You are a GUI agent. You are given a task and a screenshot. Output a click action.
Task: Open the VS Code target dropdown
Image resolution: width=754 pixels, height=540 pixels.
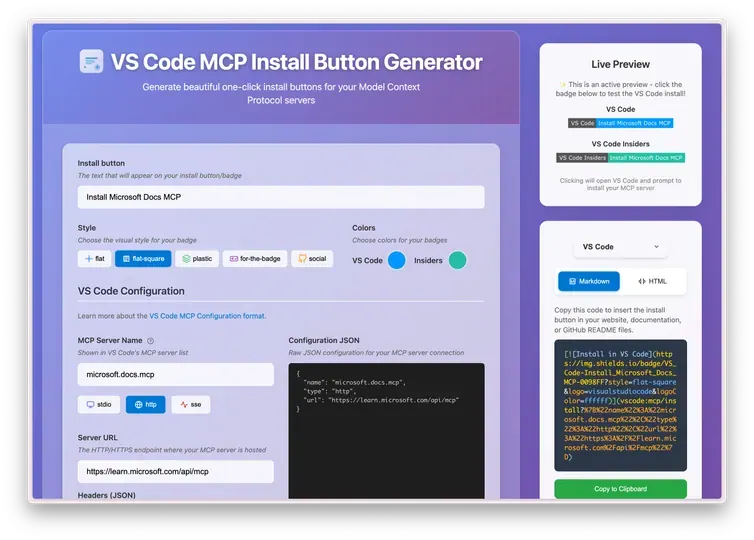tap(620, 247)
